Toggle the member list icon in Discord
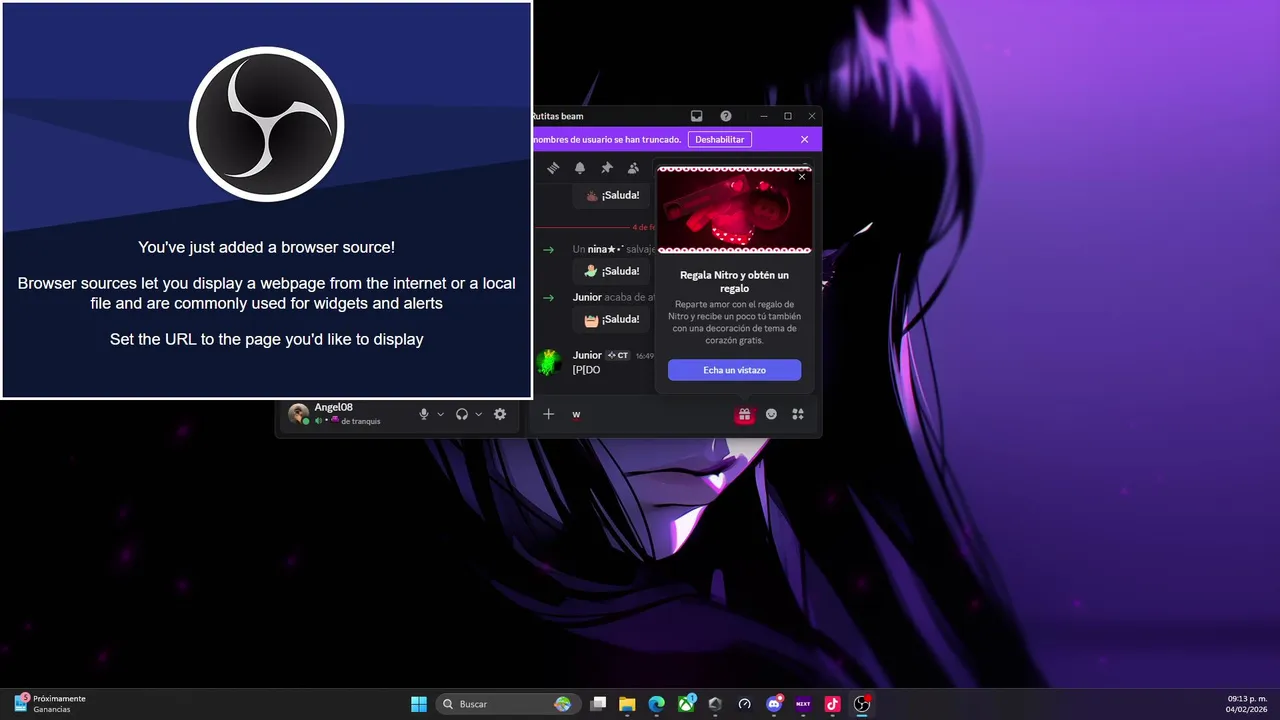This screenshot has width=1280, height=720. click(633, 168)
